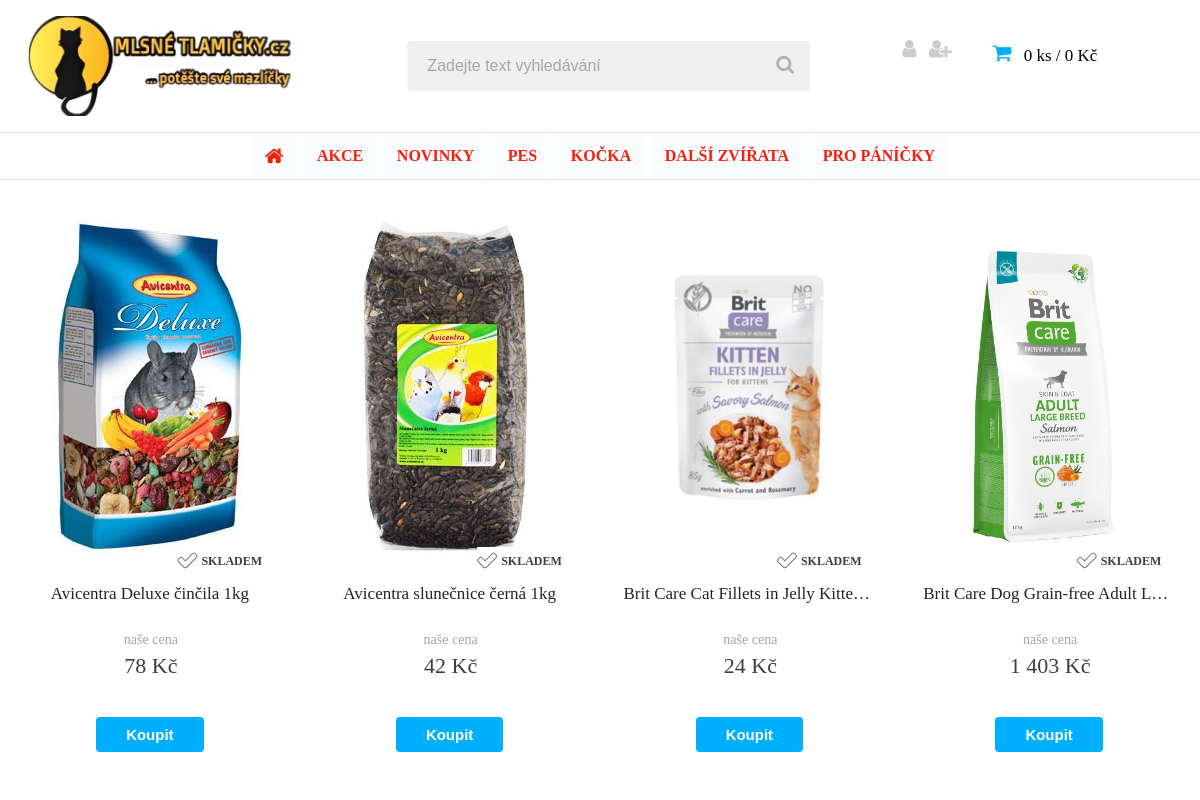Open the shopping cart icon
This screenshot has width=1200, height=800.
(1002, 54)
